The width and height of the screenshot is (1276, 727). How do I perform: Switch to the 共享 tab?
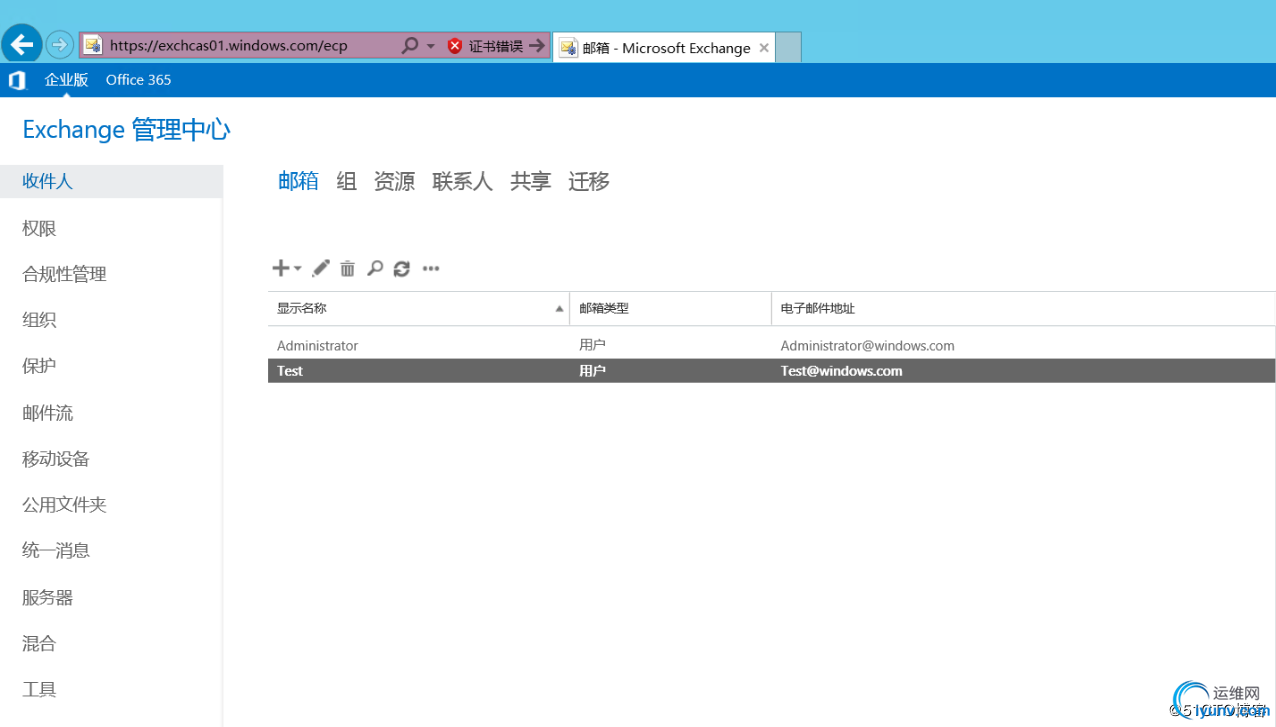530,181
